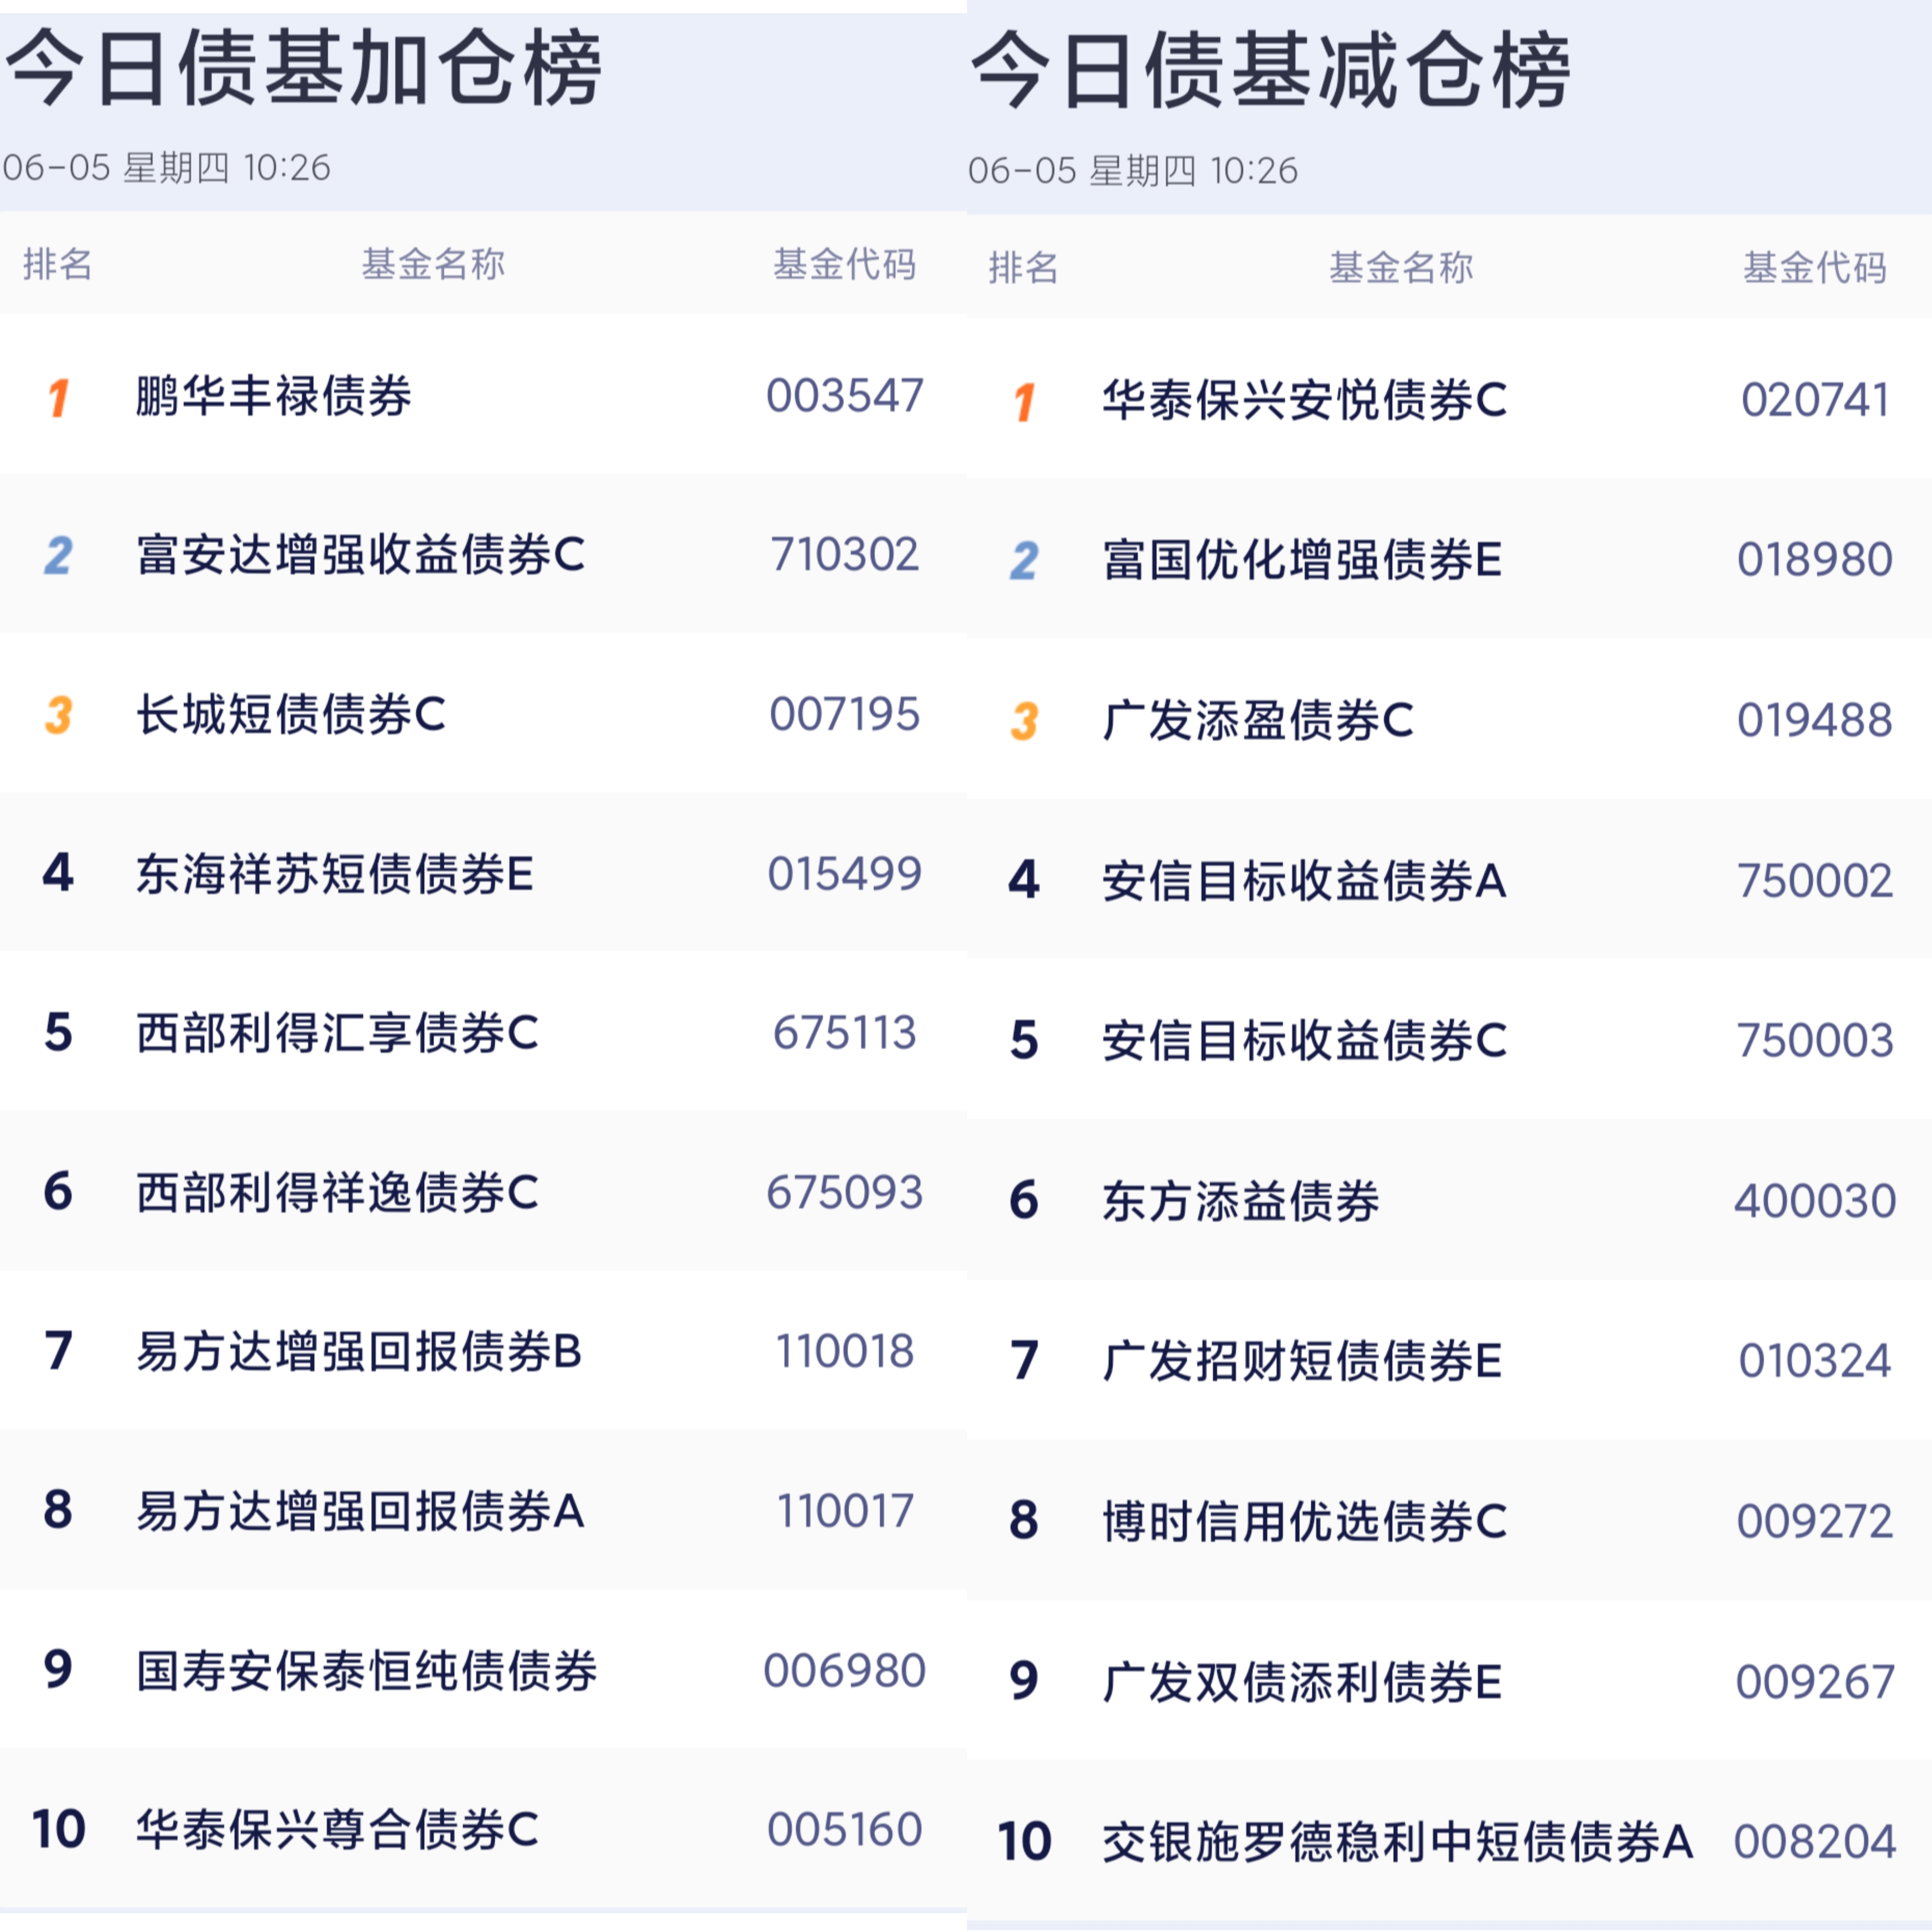Click the yellow rank 3 badge in 加仓榜
Image resolution: width=1932 pixels, height=1932 pixels.
click(58, 715)
